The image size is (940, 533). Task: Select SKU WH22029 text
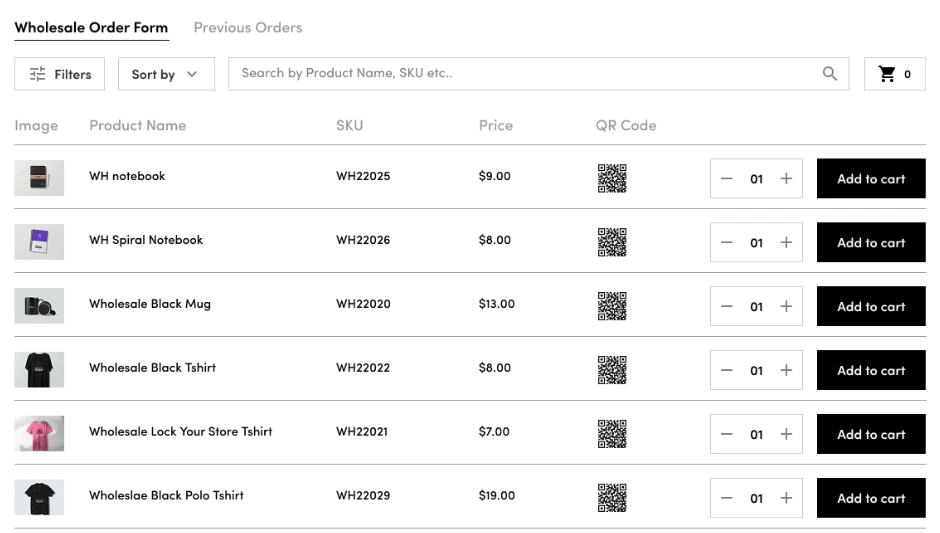[x=363, y=496]
